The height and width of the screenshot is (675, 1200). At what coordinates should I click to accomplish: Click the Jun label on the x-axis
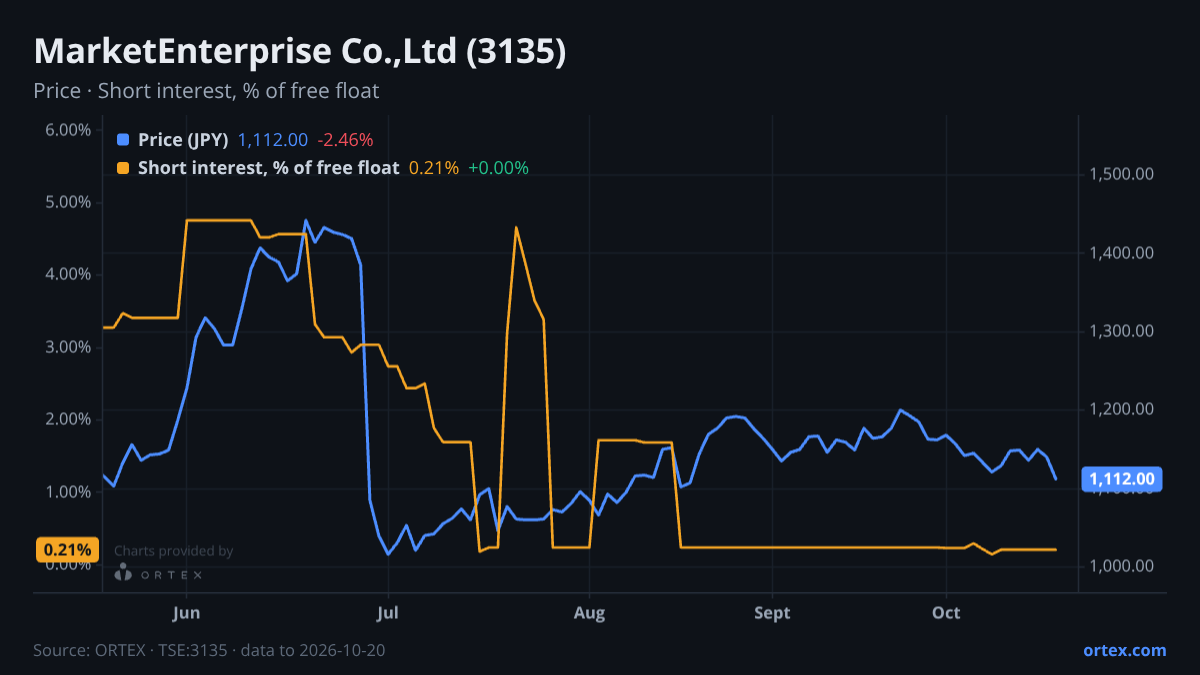187,612
